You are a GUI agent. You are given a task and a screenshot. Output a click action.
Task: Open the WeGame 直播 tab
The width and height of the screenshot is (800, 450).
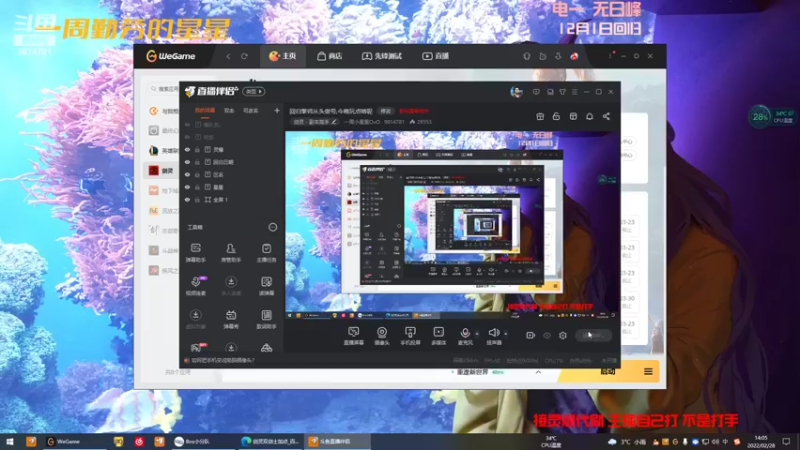point(436,56)
